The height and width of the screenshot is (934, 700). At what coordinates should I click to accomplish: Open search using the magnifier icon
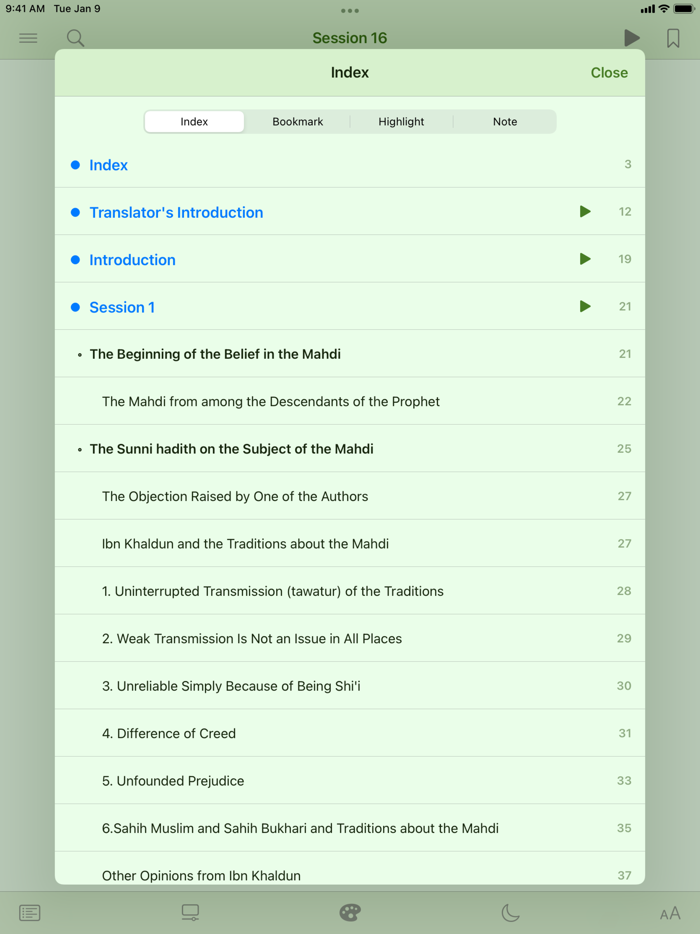point(74,37)
